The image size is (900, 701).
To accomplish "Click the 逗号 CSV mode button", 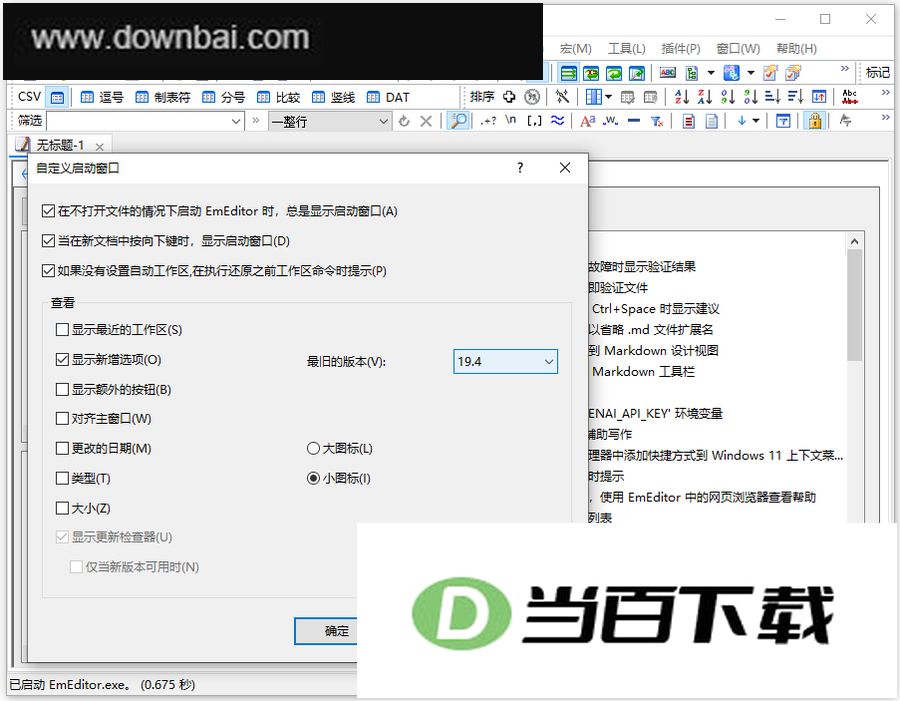I will pyautogui.click(x=102, y=98).
